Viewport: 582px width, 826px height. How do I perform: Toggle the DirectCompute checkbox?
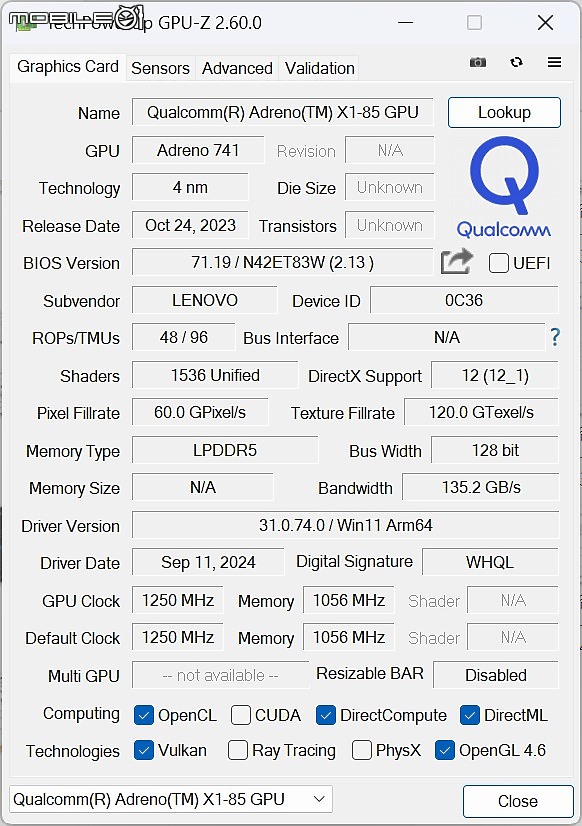[x=325, y=715]
